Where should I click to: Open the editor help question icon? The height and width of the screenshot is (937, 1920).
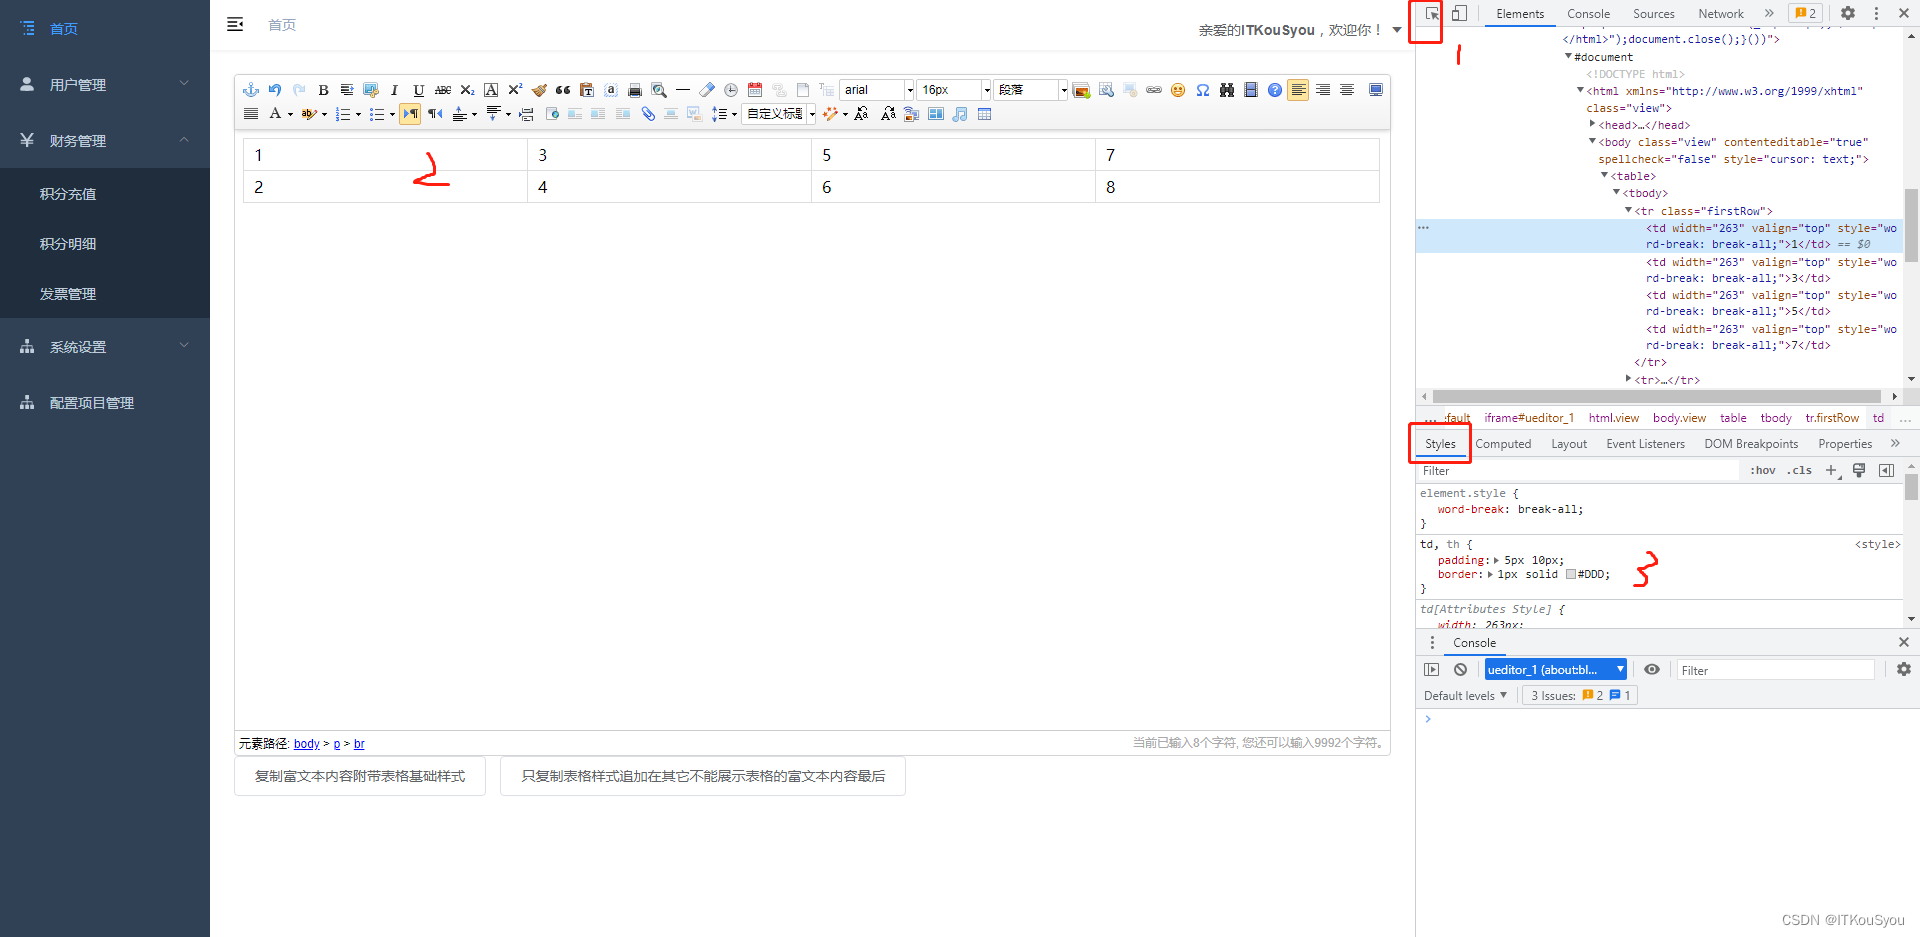[1275, 90]
